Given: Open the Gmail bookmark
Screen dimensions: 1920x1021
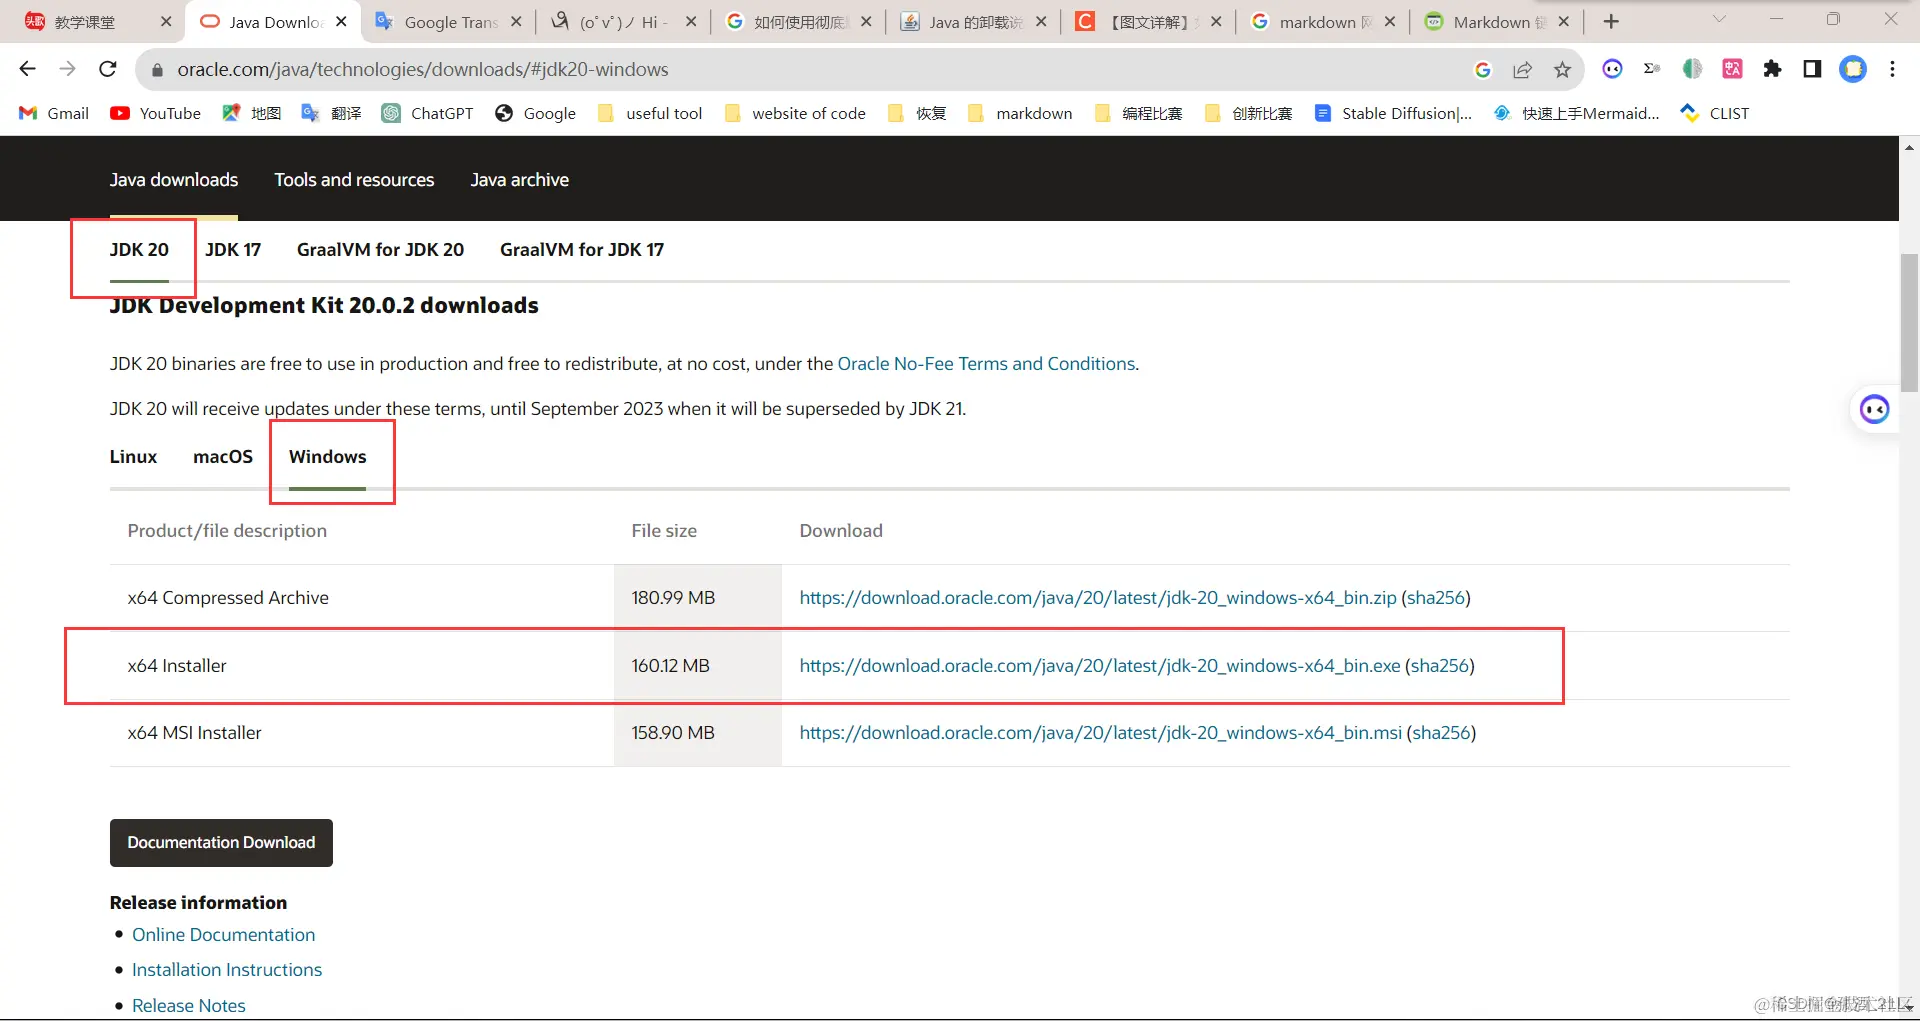Looking at the screenshot, I should (x=54, y=113).
